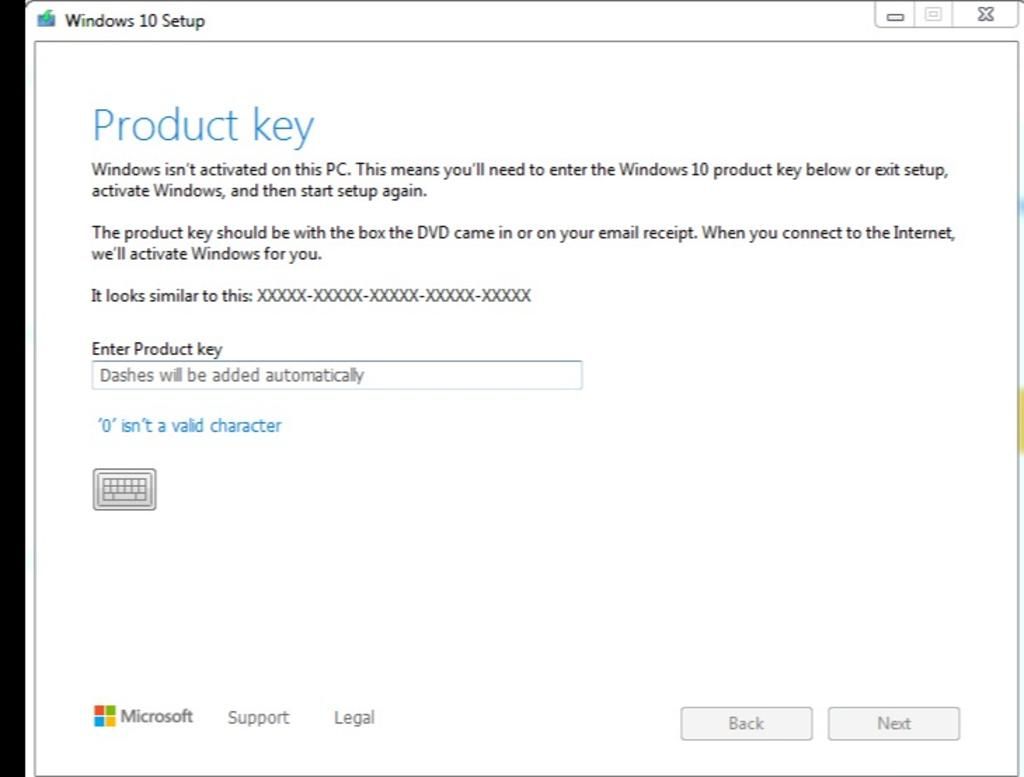Viewport: 1024px width, 777px height.
Task: Click the paragraph mentioning the DVD box
Action: 523,243
